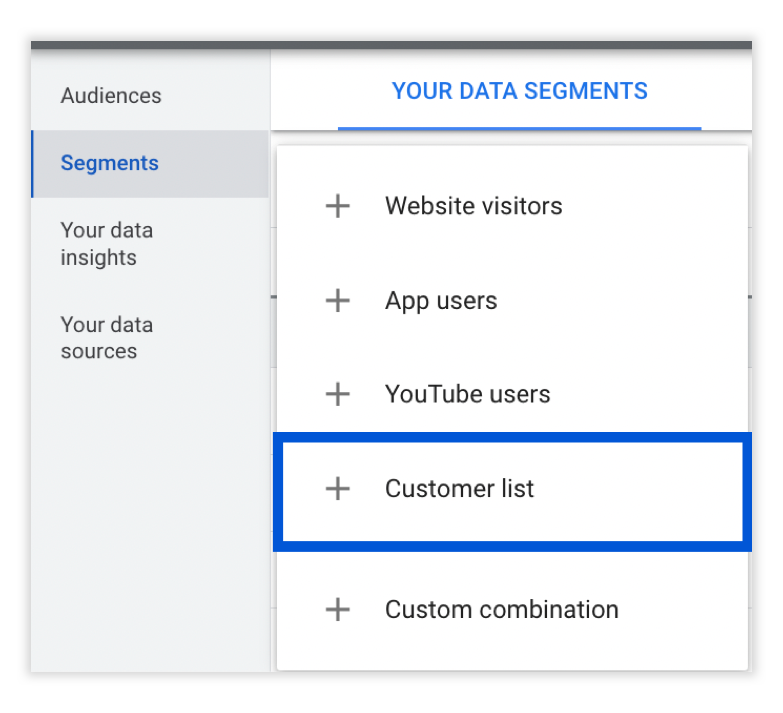Click the plus icon beside YouTube users

[338, 394]
